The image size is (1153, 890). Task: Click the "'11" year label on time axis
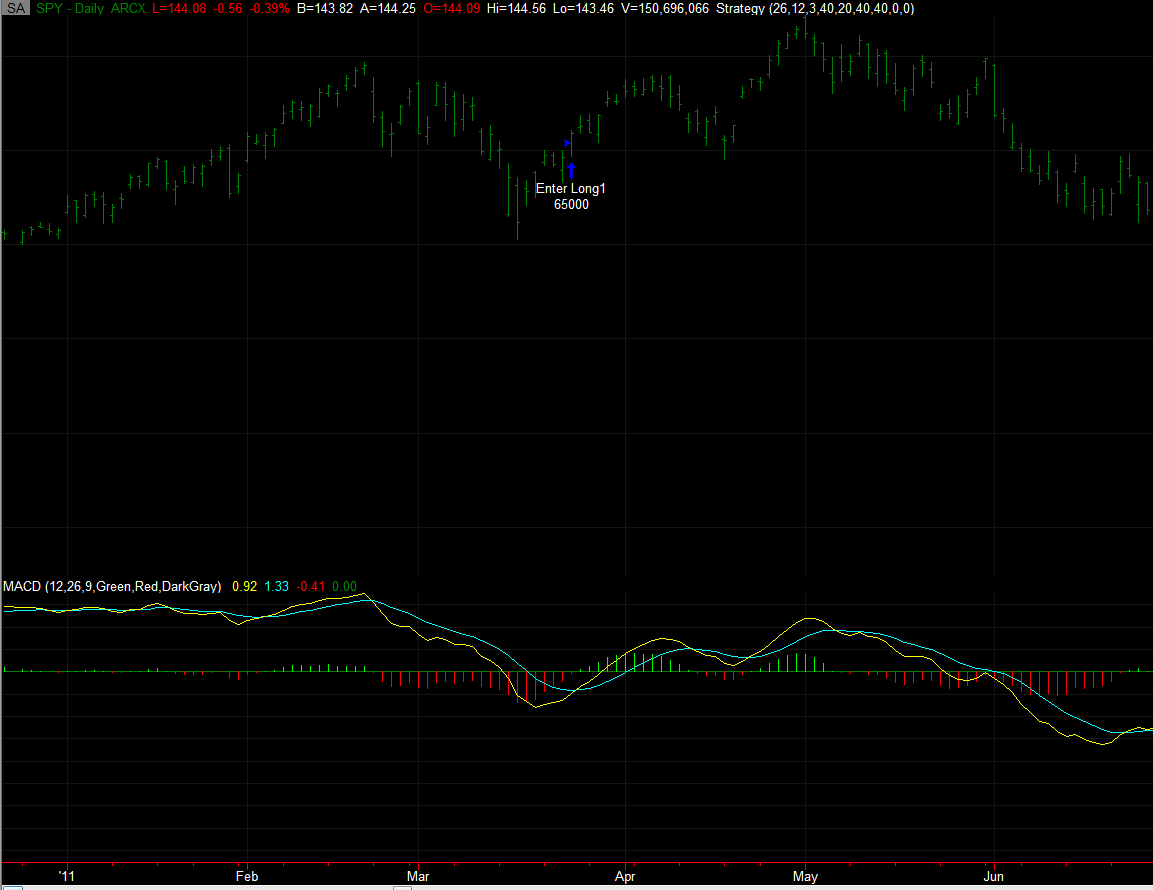(67, 876)
